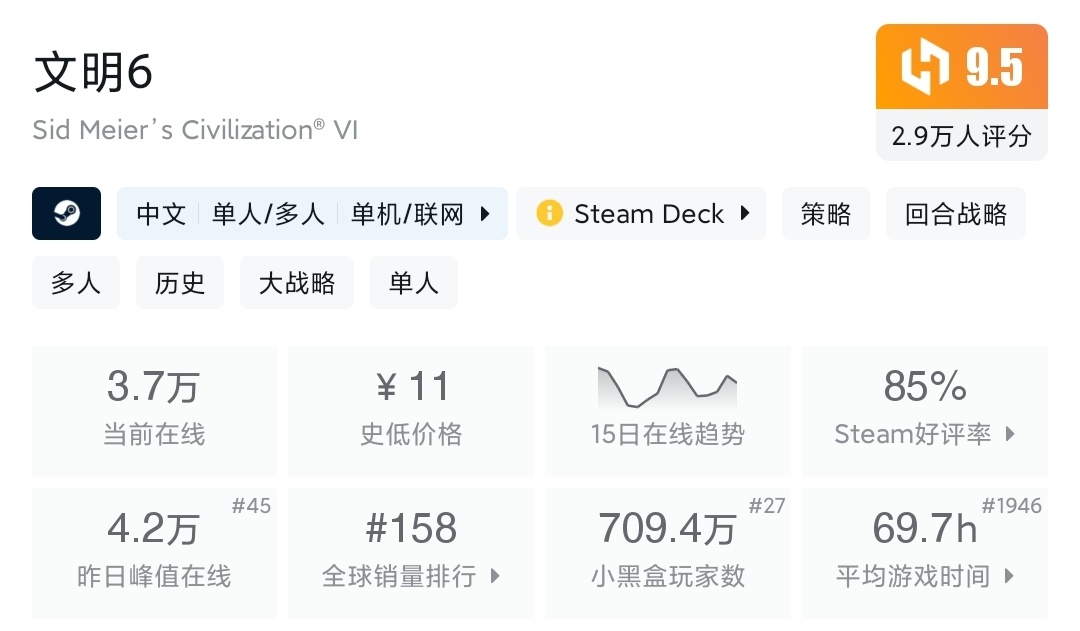Click the yellow Steam Deck info icon
The height and width of the screenshot is (631, 1080).
coord(549,213)
